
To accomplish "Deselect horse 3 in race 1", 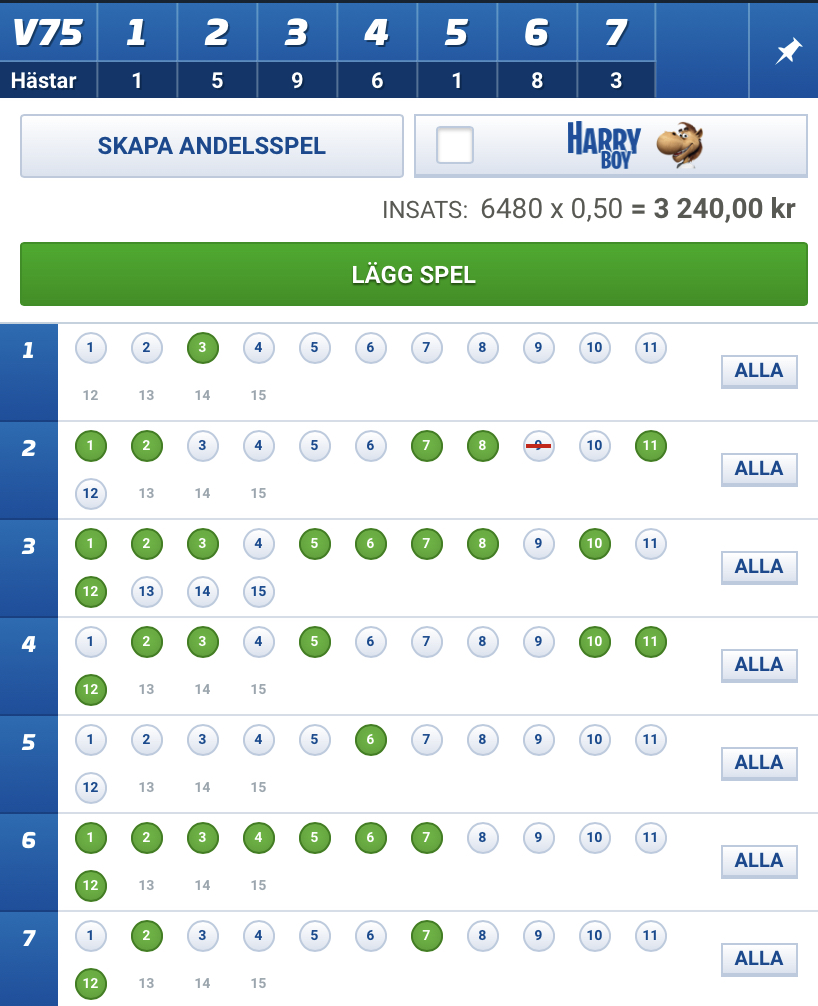I will click(x=203, y=348).
